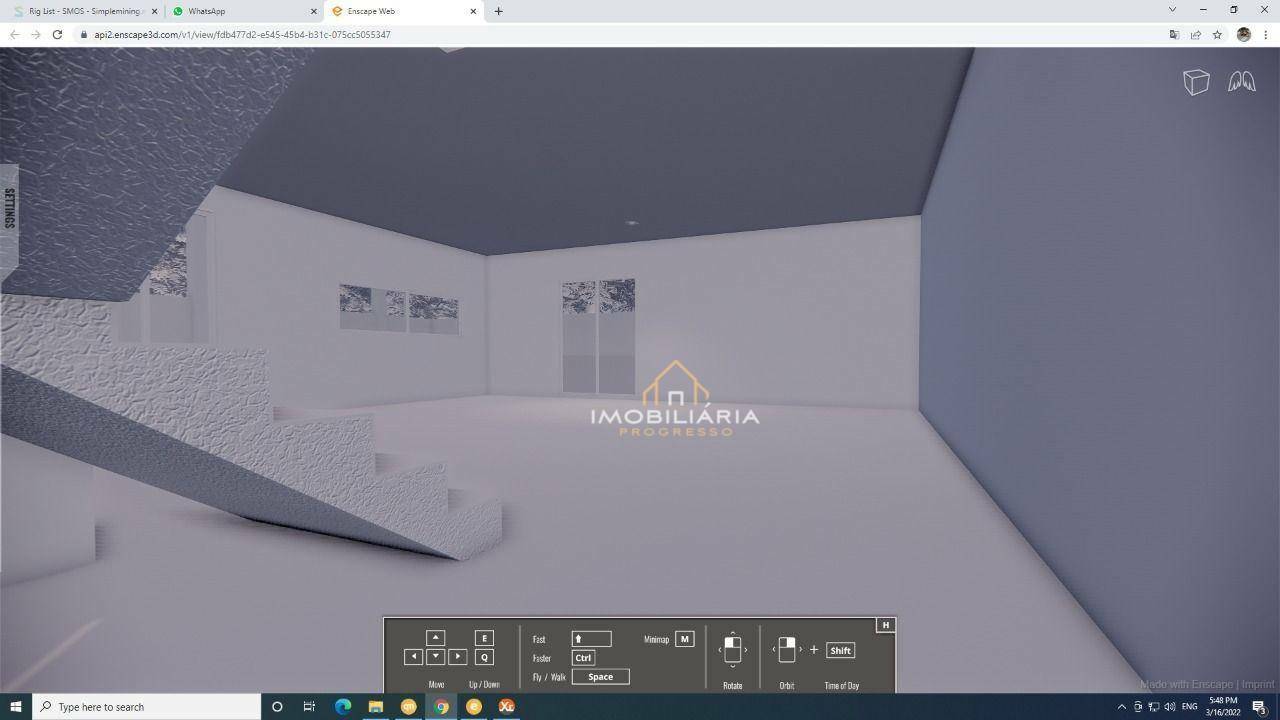Click the left arrow move key
Viewport: 1280px width, 720px height.
tap(413, 657)
